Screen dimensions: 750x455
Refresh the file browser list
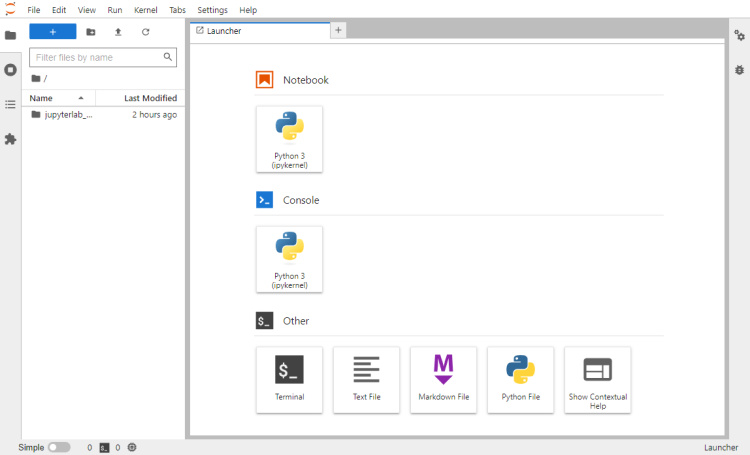145,32
